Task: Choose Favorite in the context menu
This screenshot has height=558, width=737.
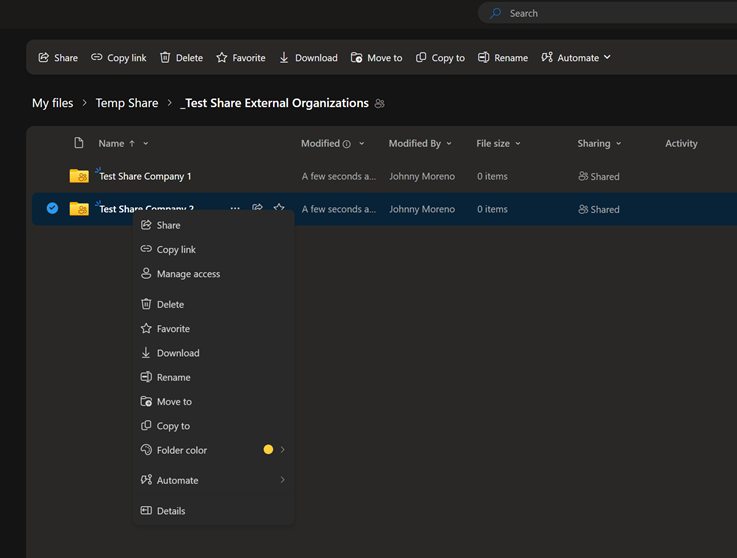Action: pos(214,329)
